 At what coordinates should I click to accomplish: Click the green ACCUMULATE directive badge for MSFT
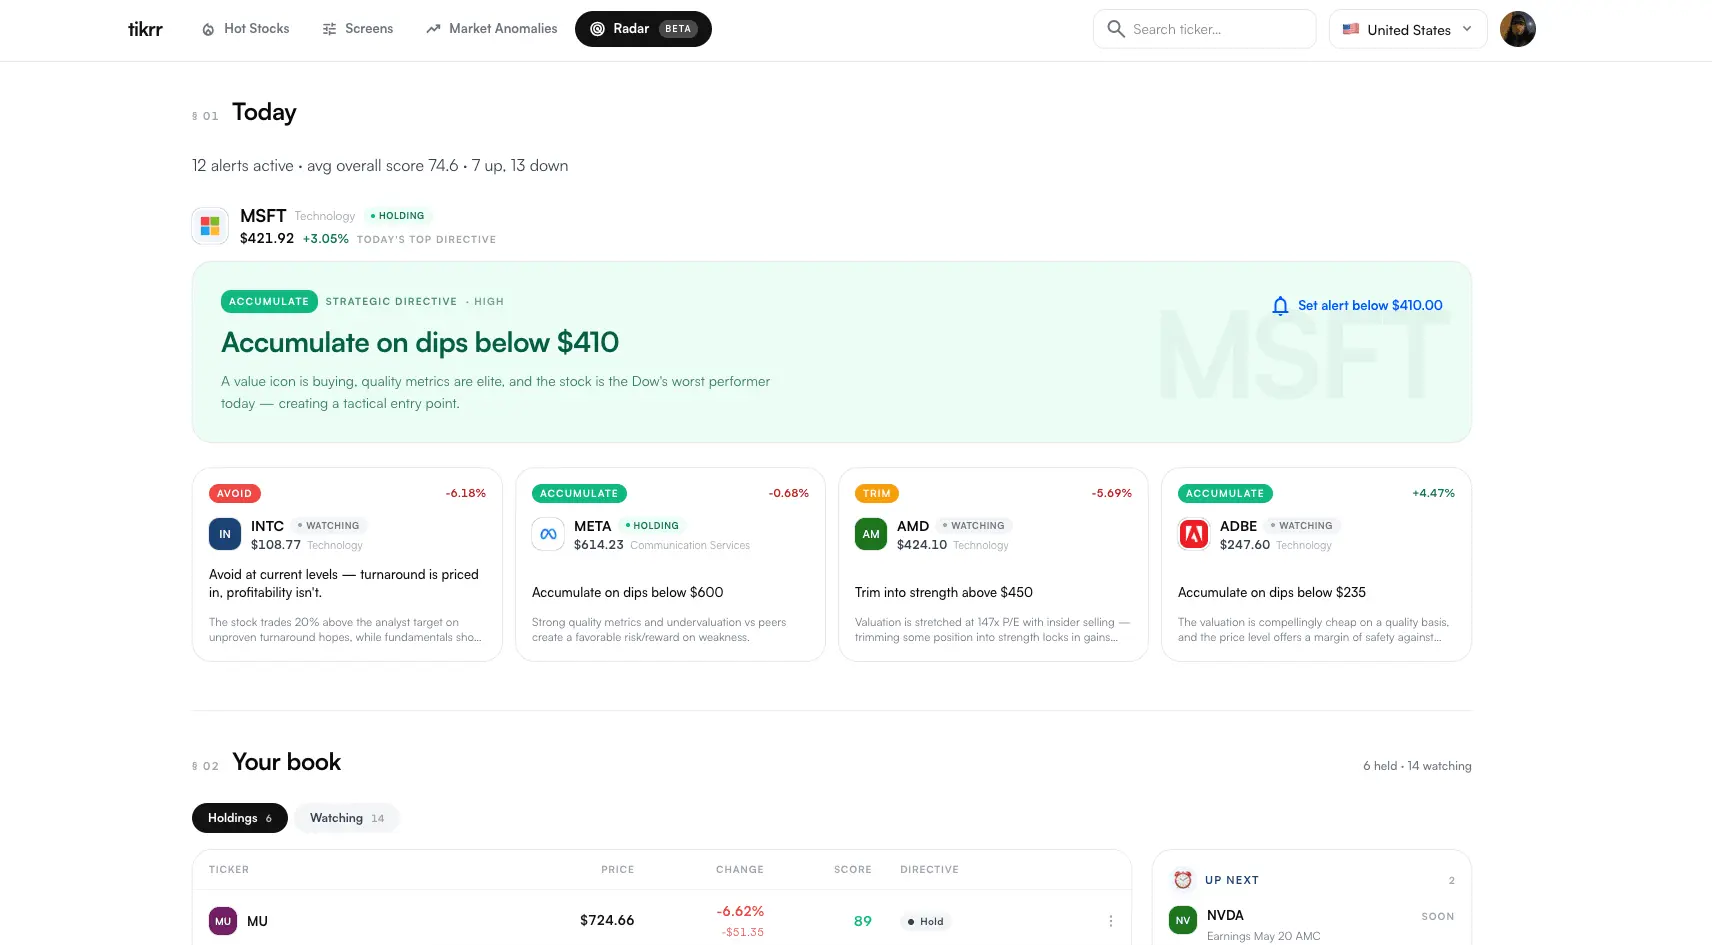[x=269, y=301]
